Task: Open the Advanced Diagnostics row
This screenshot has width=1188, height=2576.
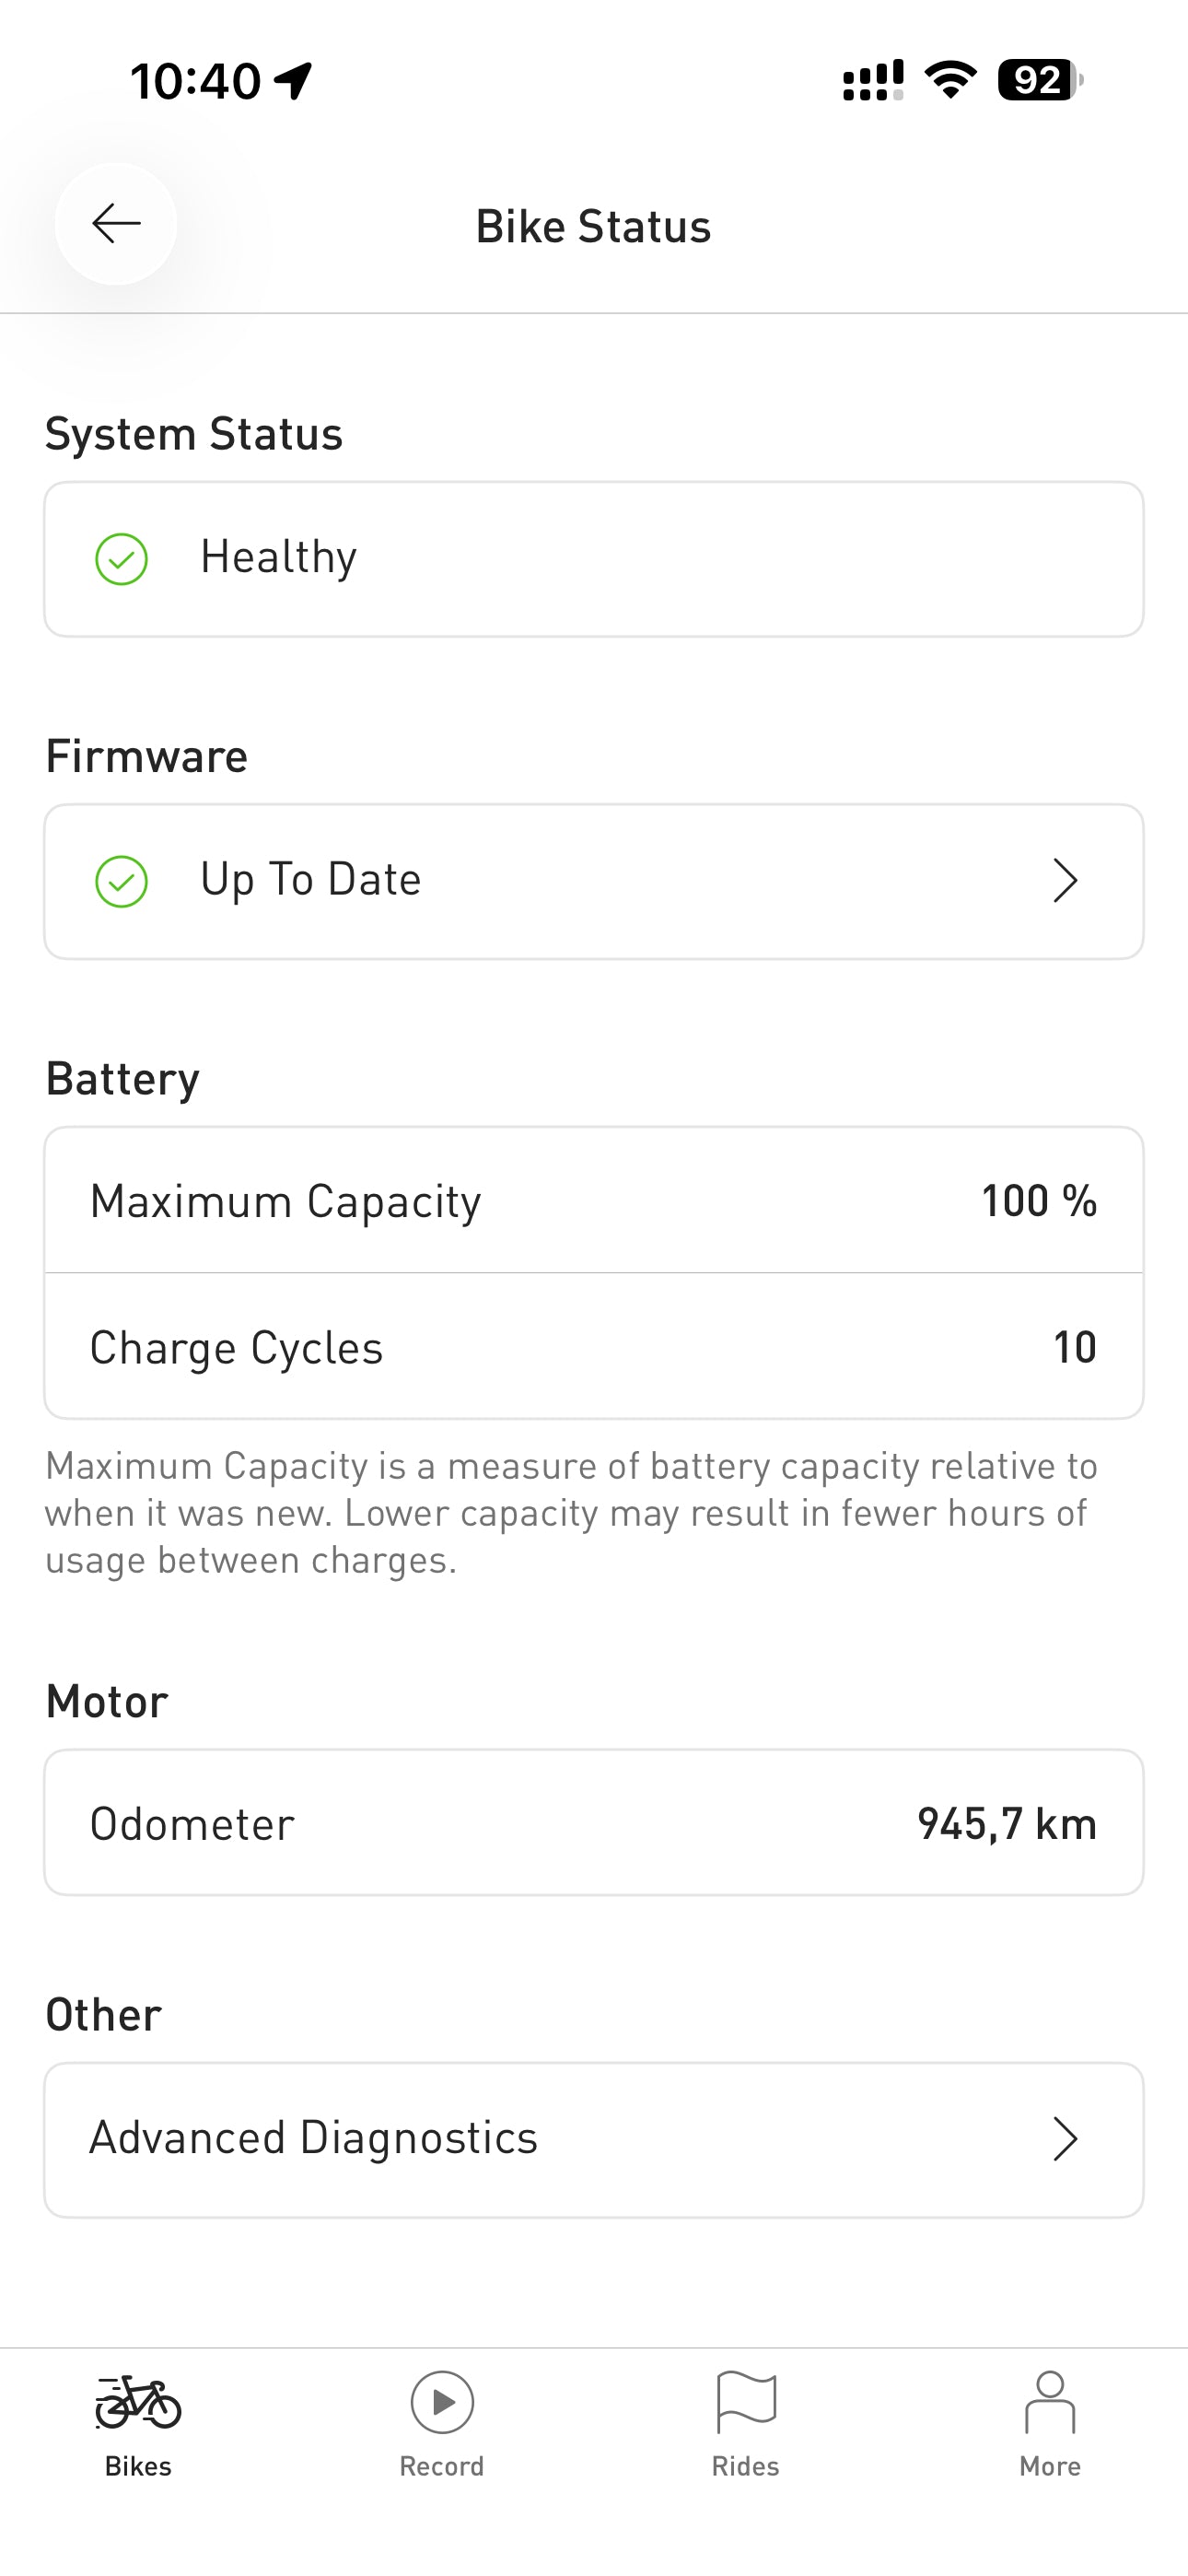Action: coord(594,2139)
